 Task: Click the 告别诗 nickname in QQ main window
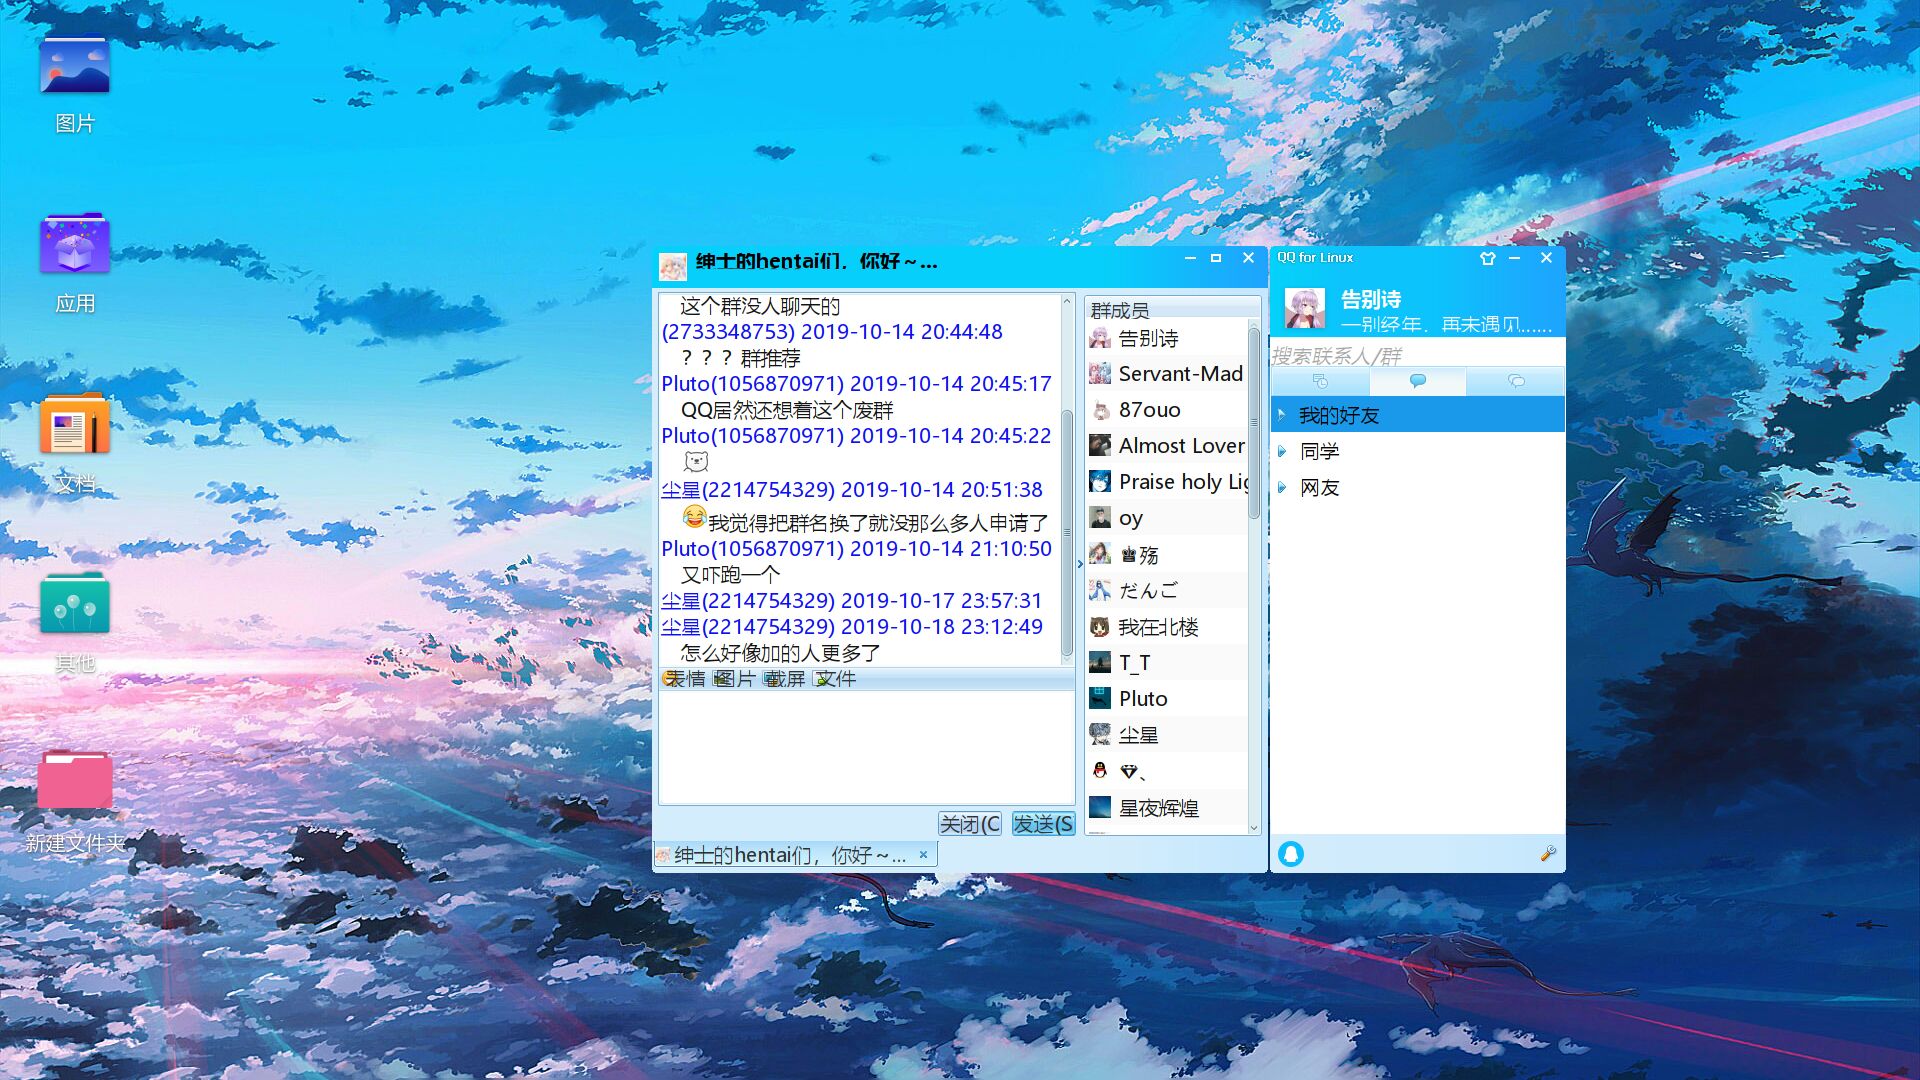pyautogui.click(x=1371, y=299)
